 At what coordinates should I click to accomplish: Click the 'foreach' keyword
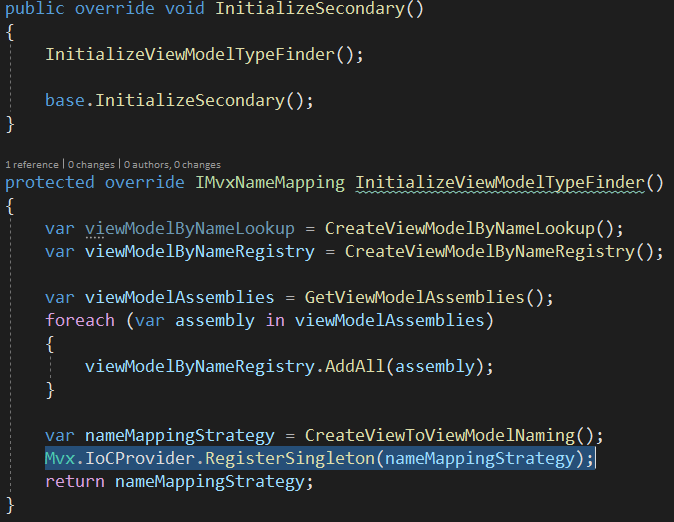(80, 320)
